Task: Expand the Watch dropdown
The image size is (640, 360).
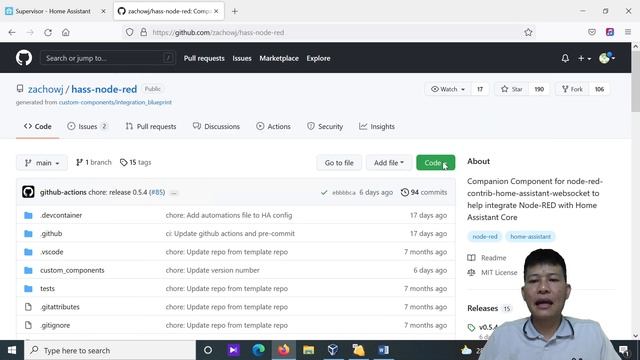Action: pos(448,89)
